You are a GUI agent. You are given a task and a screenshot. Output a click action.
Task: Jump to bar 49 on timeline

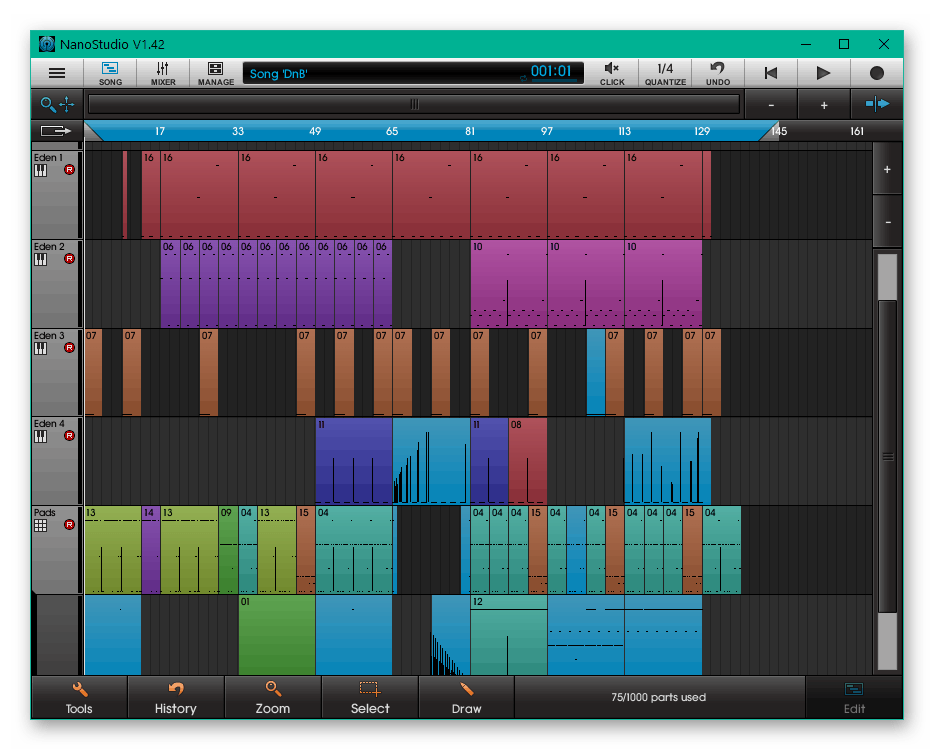coord(315,131)
